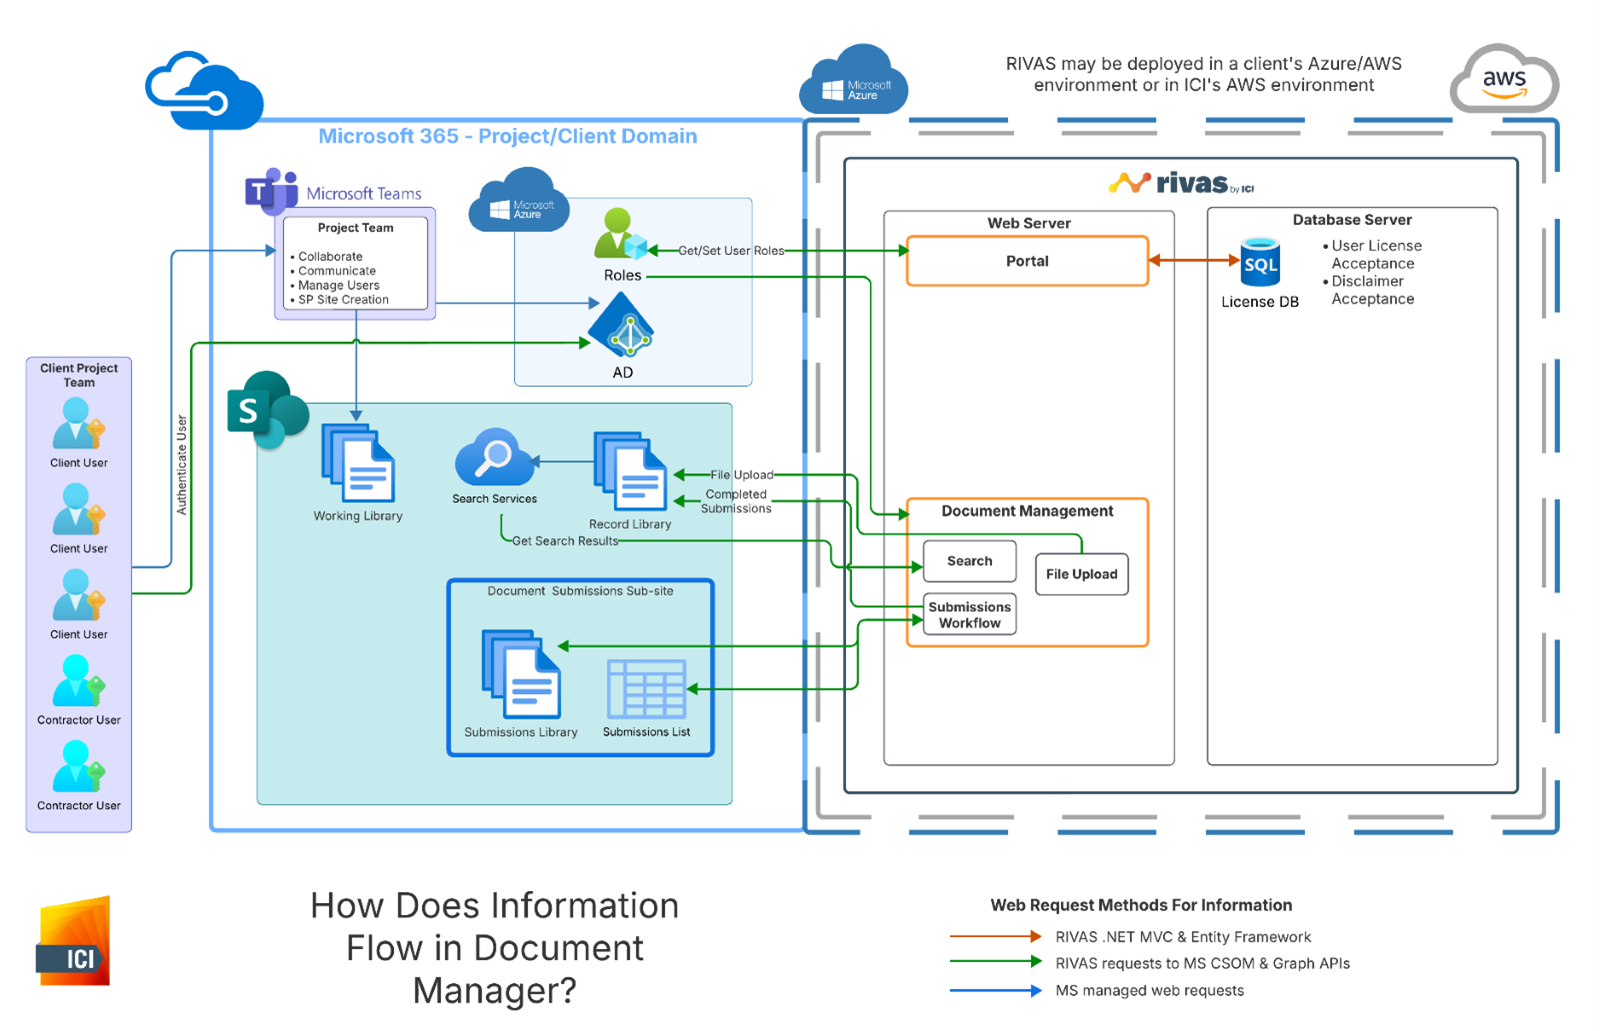Click the Submissions Workflow box
The width and height of the screenshot is (1600, 1031).
click(x=969, y=614)
